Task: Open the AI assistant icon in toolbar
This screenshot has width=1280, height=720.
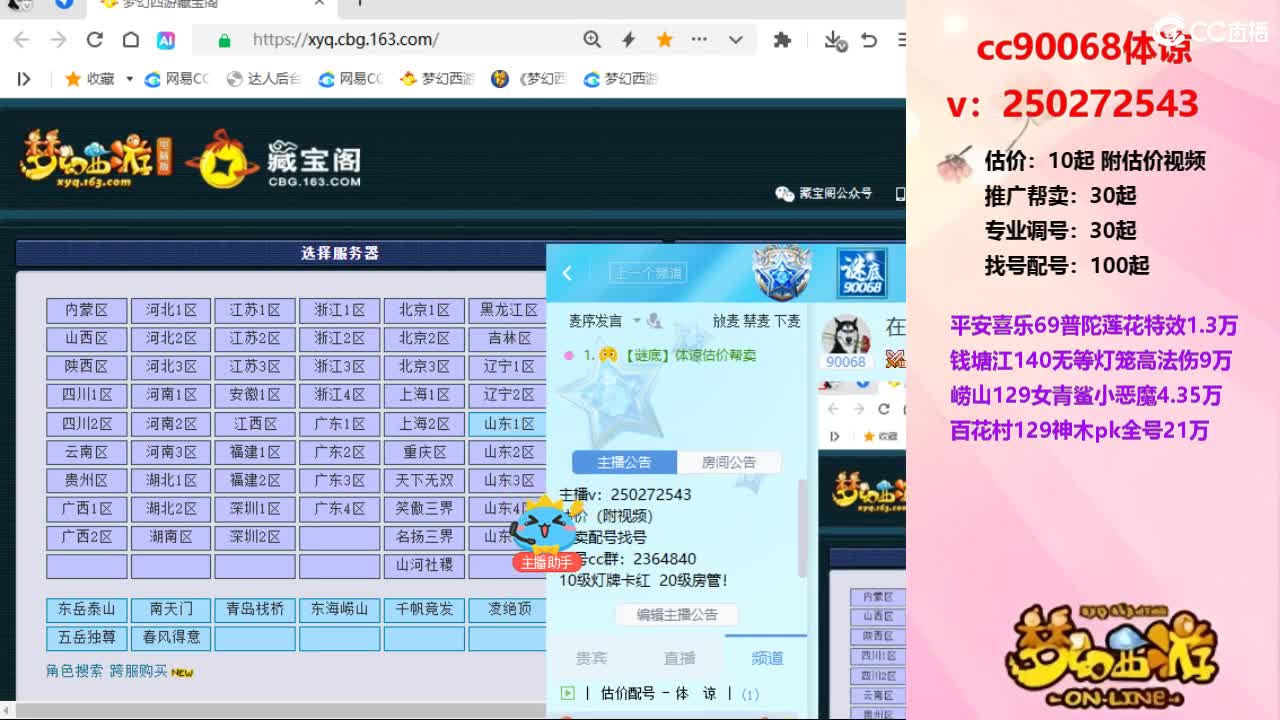Action: 166,40
